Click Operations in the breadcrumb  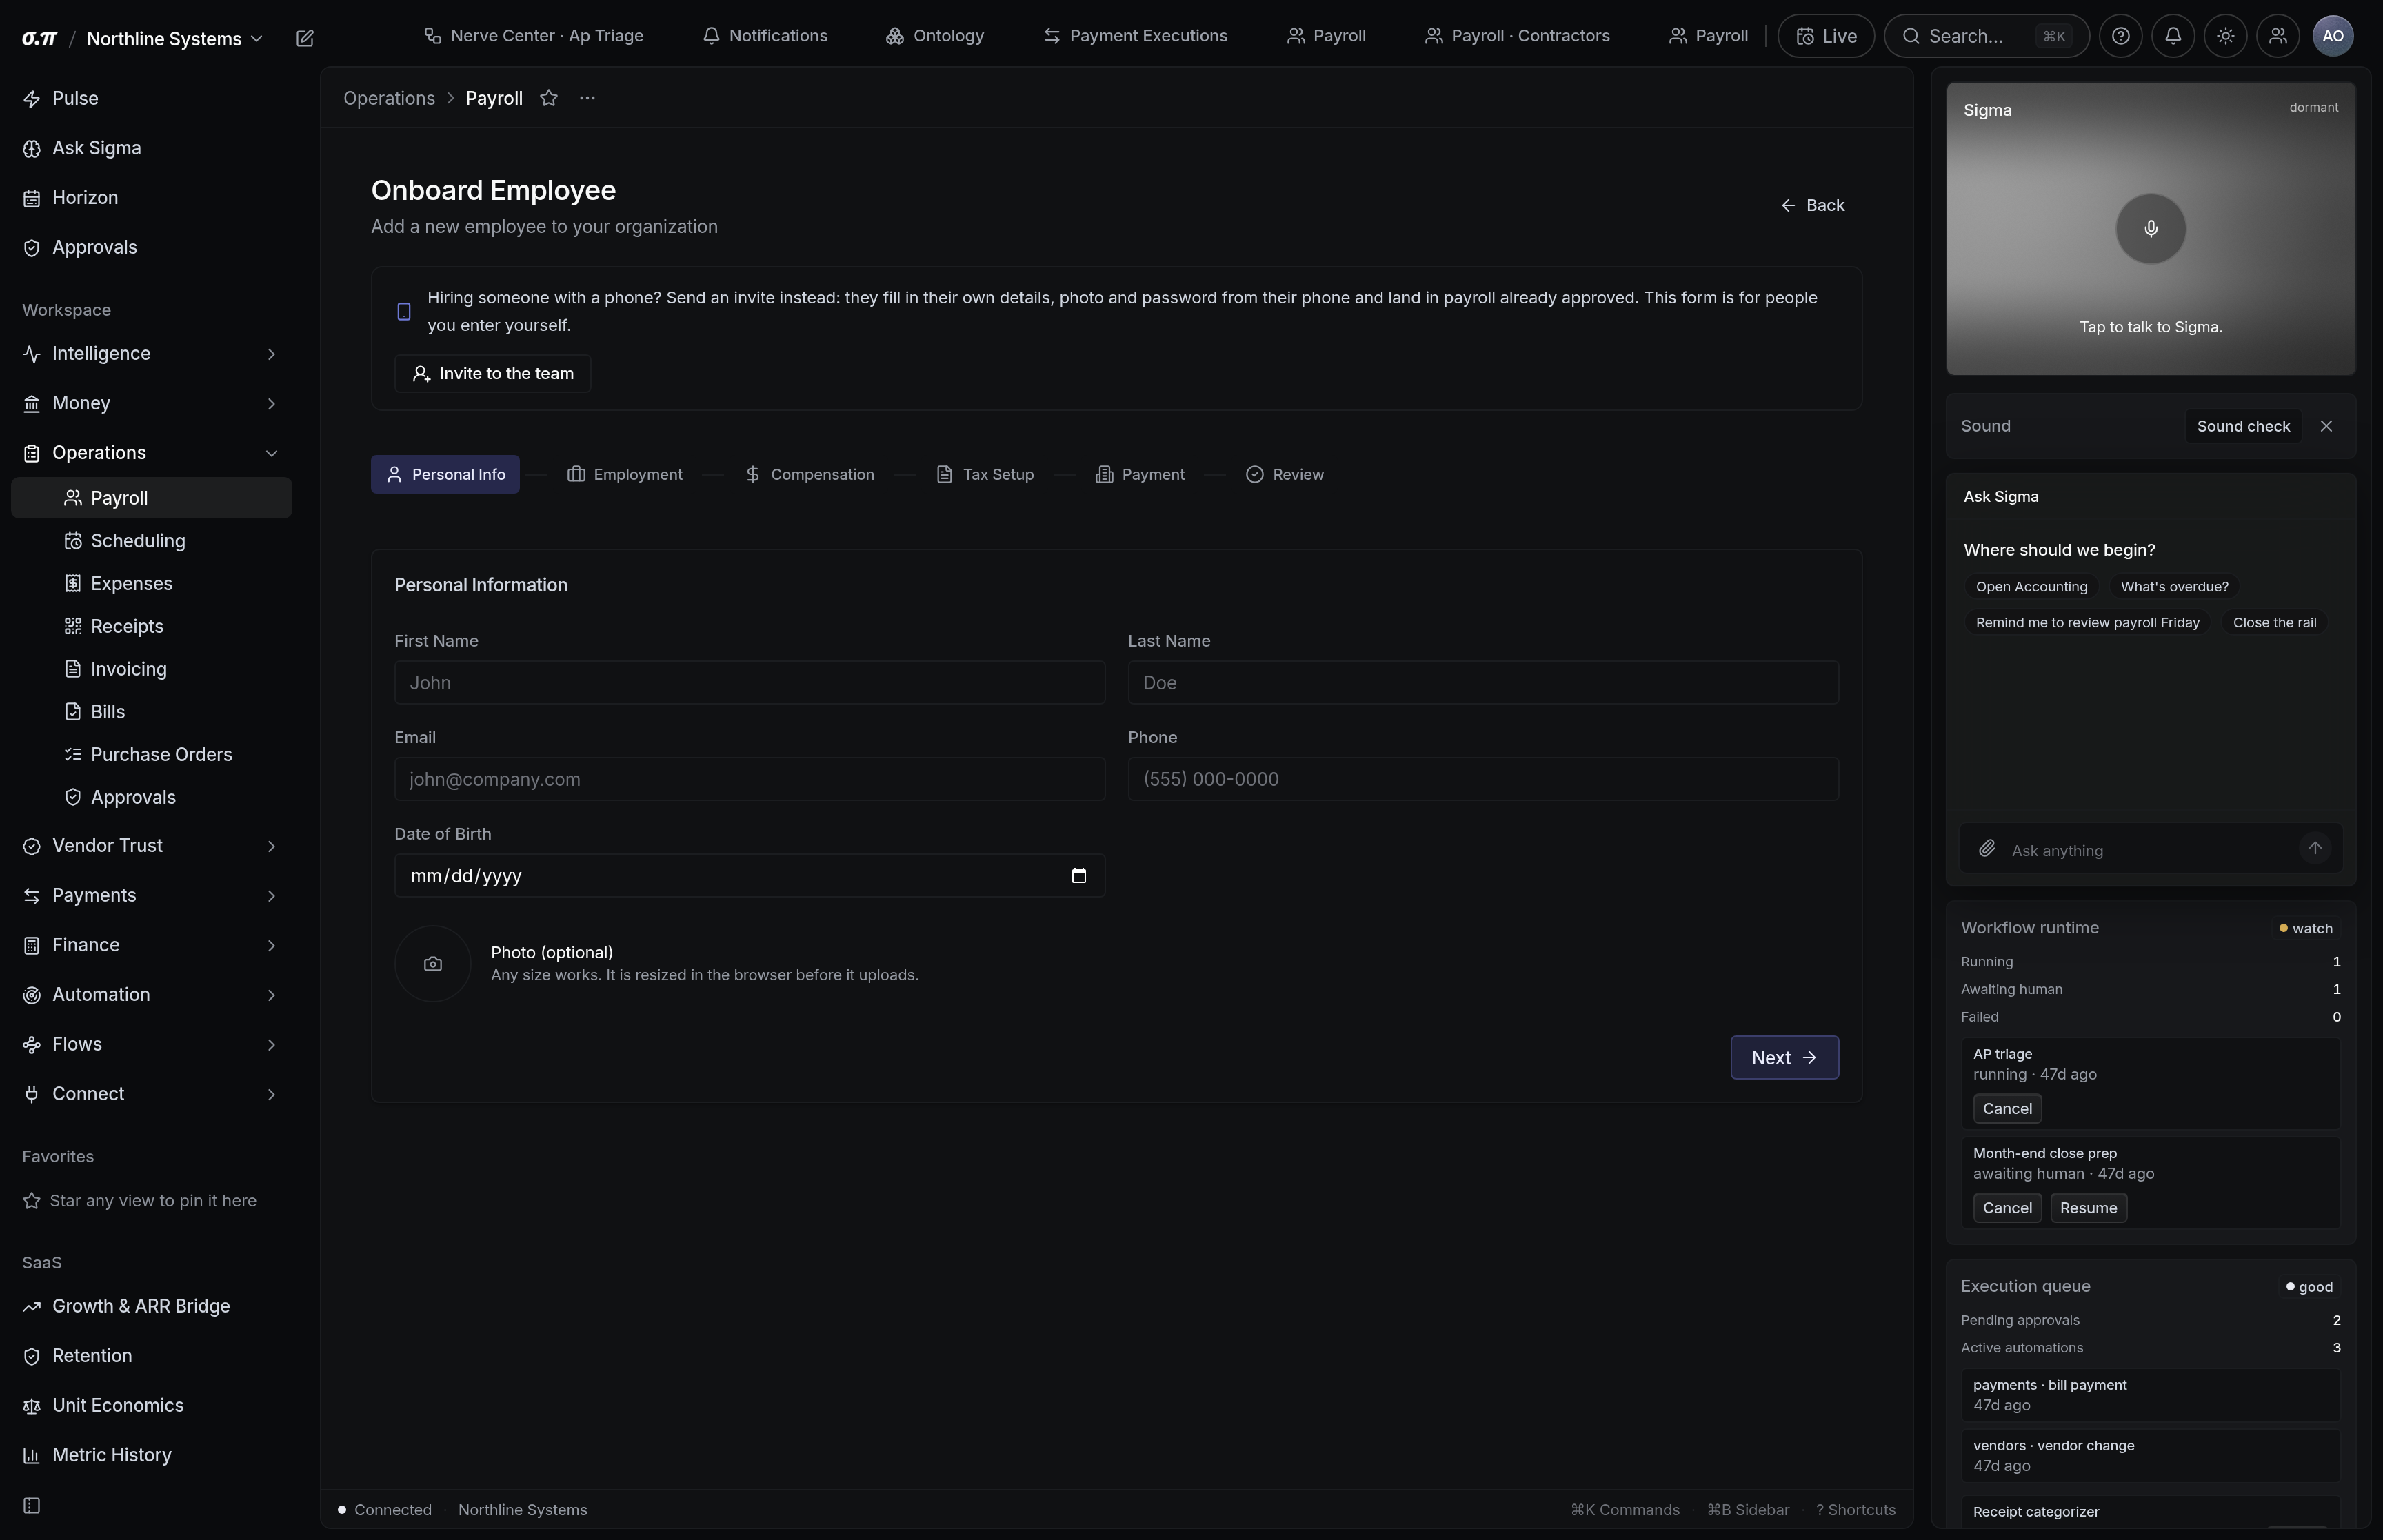[x=389, y=98]
